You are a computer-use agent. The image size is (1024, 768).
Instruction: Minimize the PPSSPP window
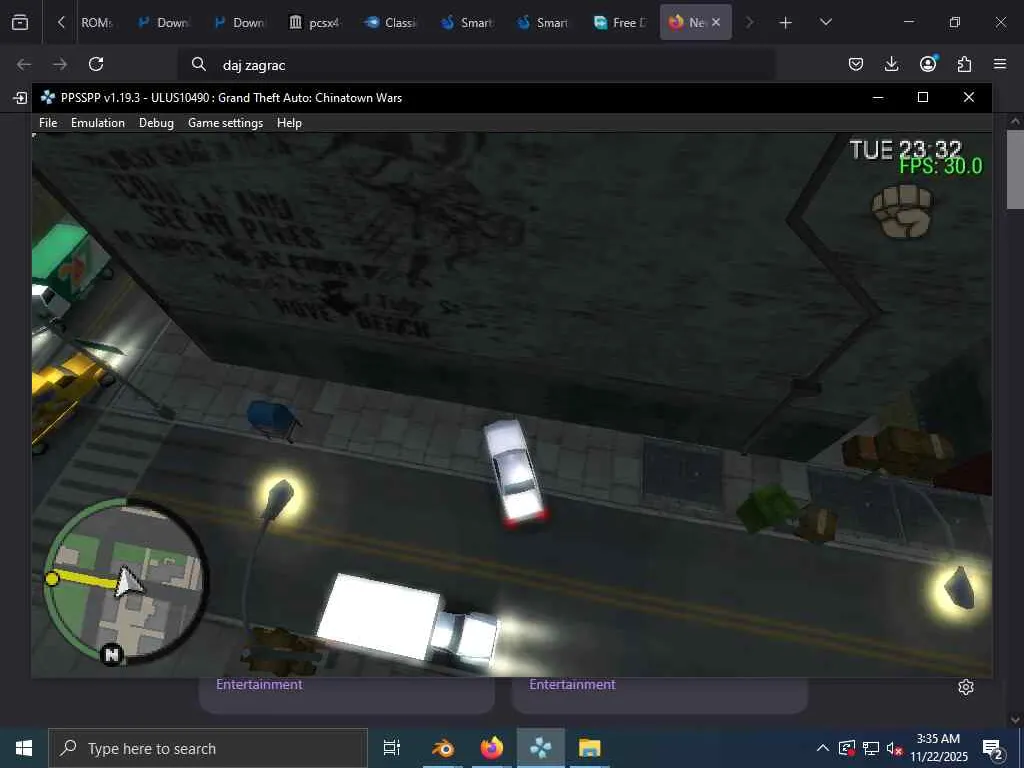pos(878,97)
